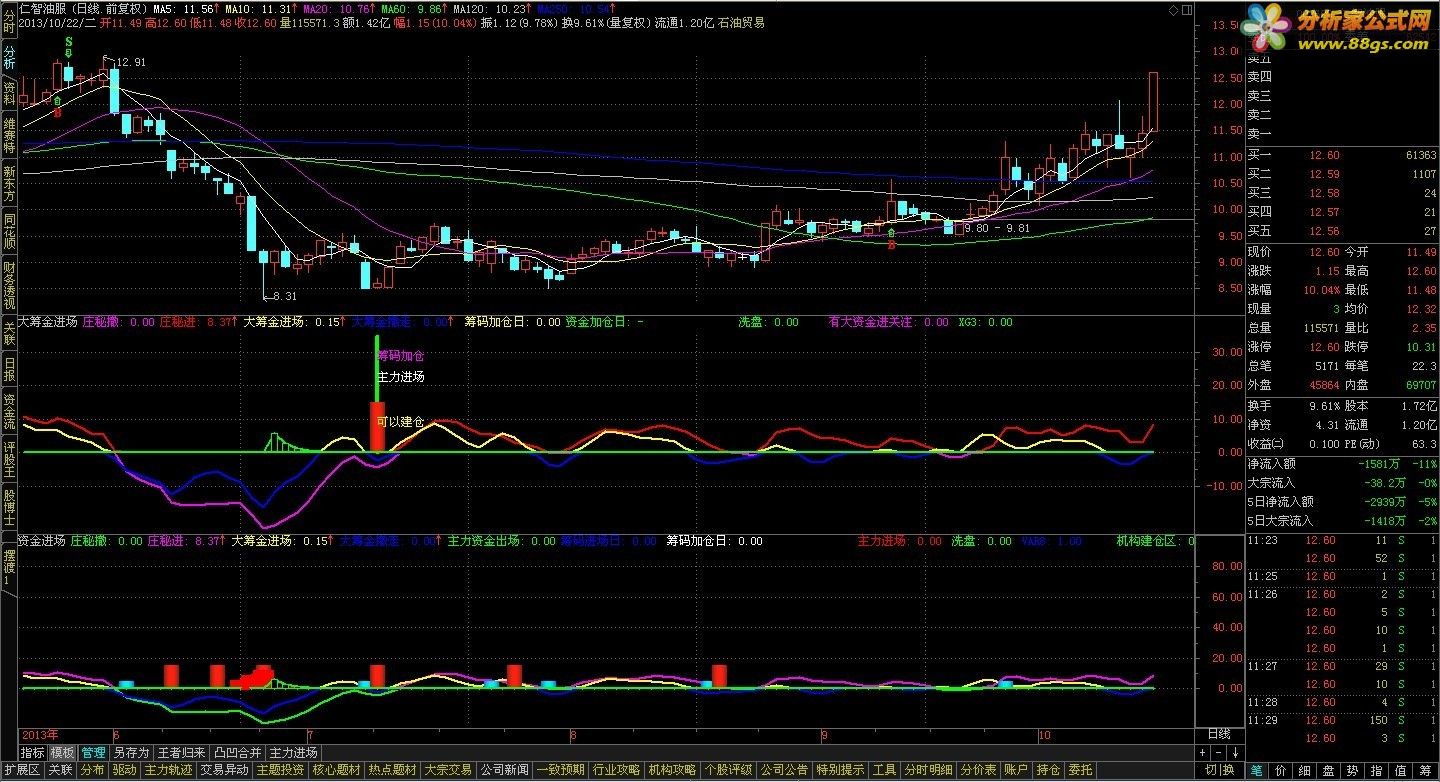Open 分价表 in the bottom bar
Viewport: 1440px width, 782px height.
pos(978,770)
